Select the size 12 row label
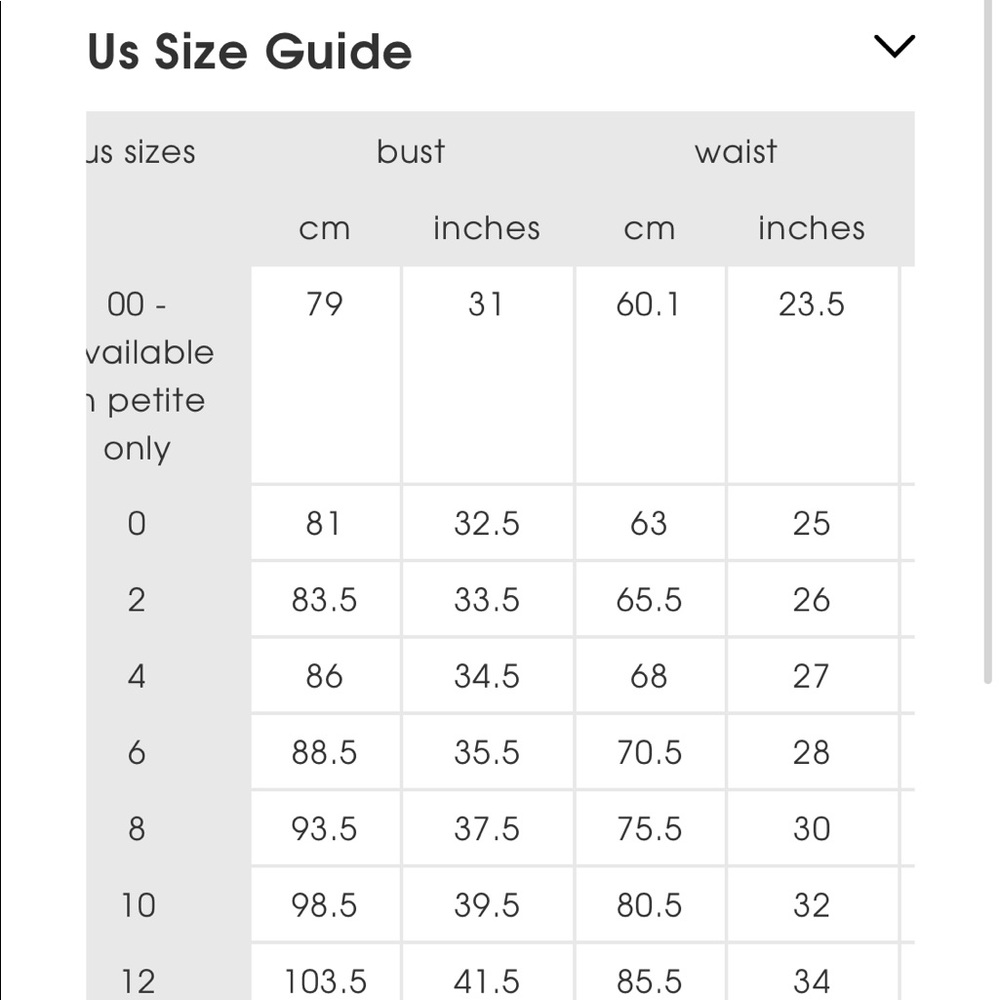This screenshot has width=1000, height=1000. 138,981
